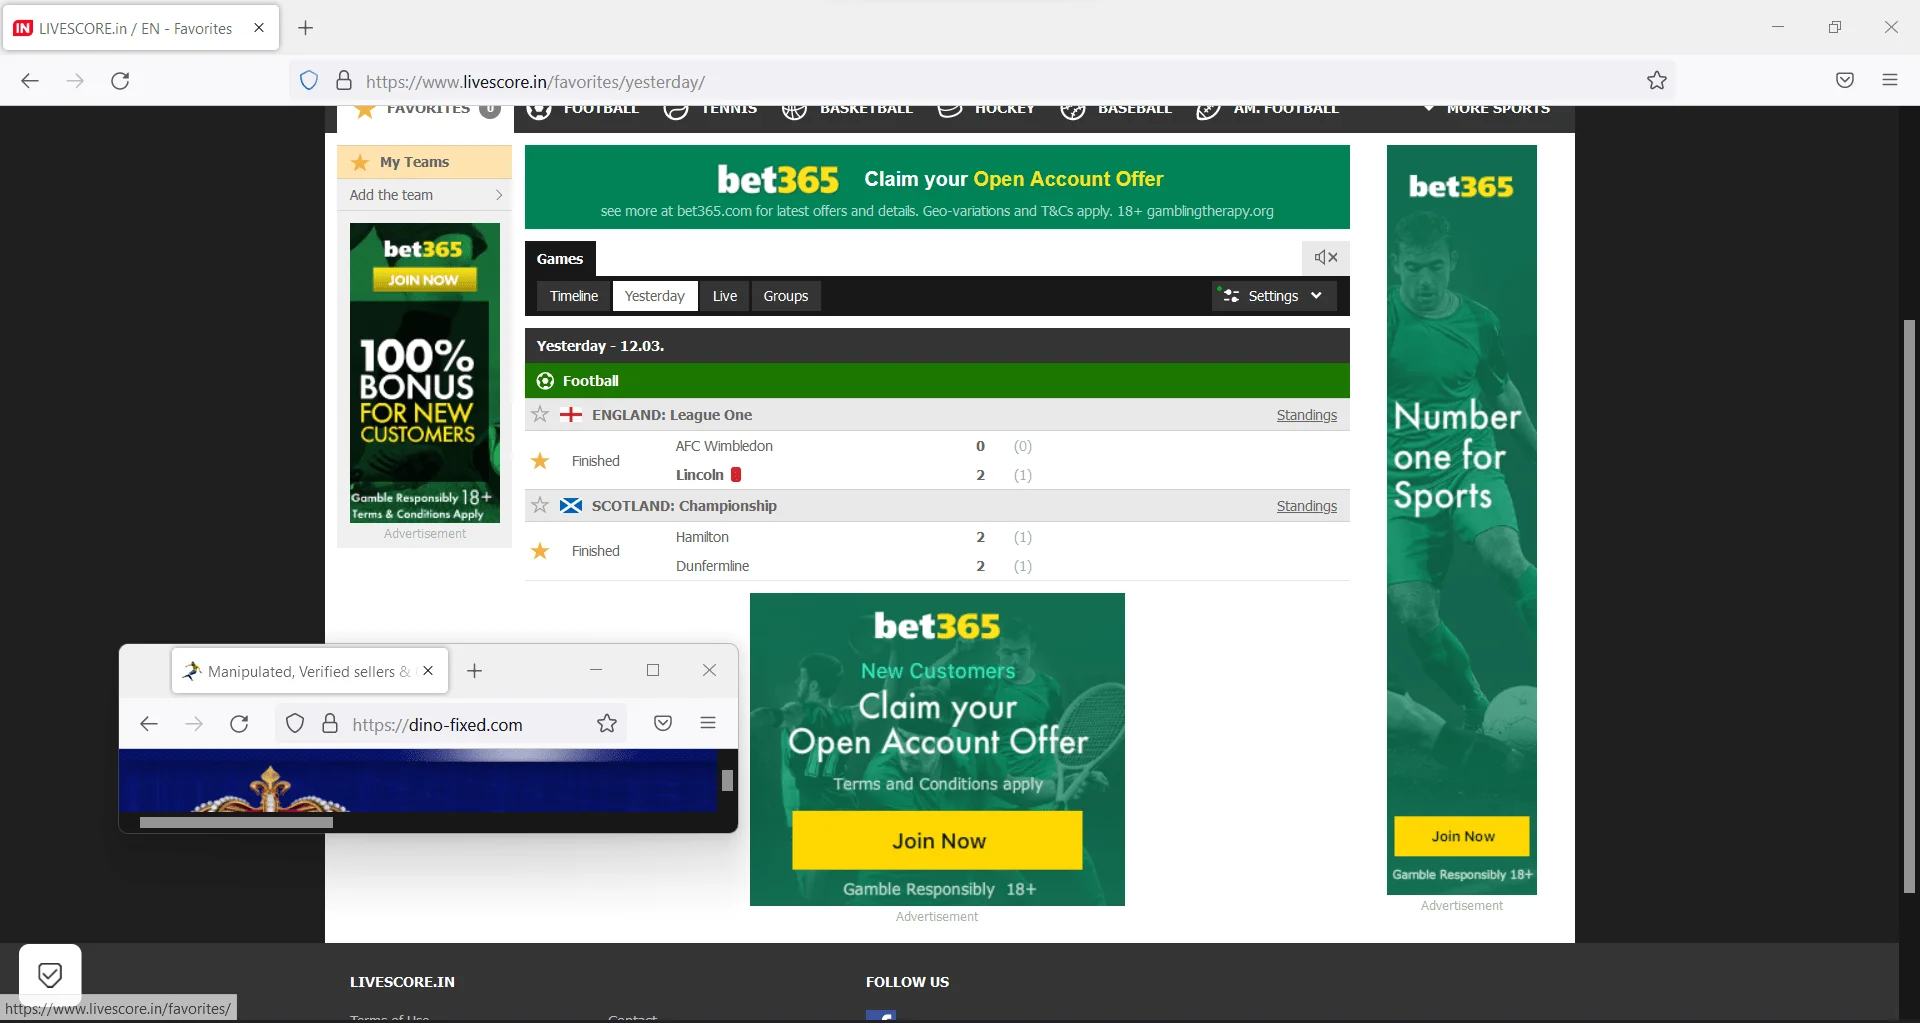Open the Settings dropdown in Games bar

1274,296
